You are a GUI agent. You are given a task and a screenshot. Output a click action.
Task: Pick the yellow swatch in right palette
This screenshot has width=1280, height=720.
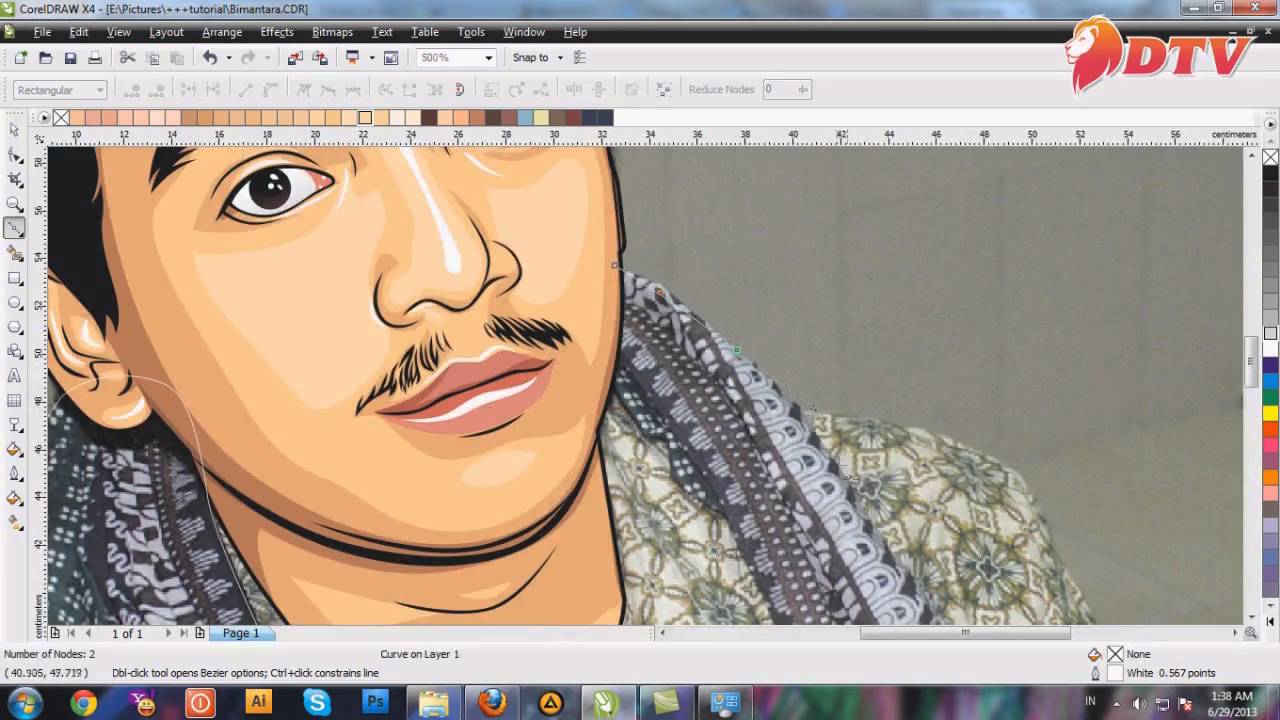click(x=1270, y=413)
